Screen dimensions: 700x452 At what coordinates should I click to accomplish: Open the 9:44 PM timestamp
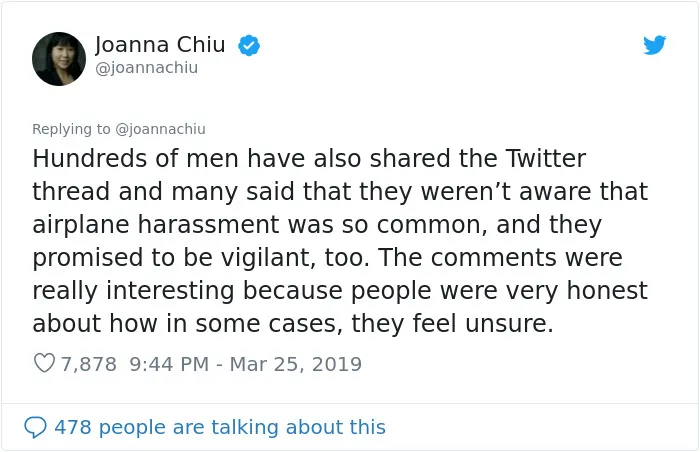pyautogui.click(x=169, y=364)
